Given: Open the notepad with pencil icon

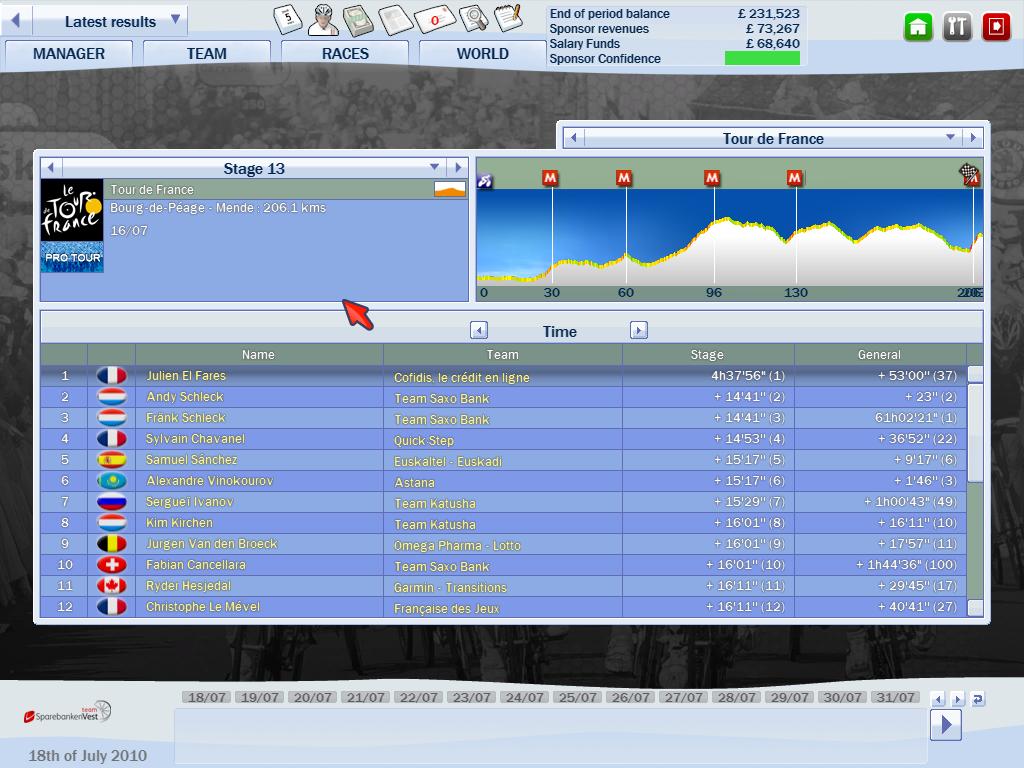Looking at the screenshot, I should (x=508, y=18).
